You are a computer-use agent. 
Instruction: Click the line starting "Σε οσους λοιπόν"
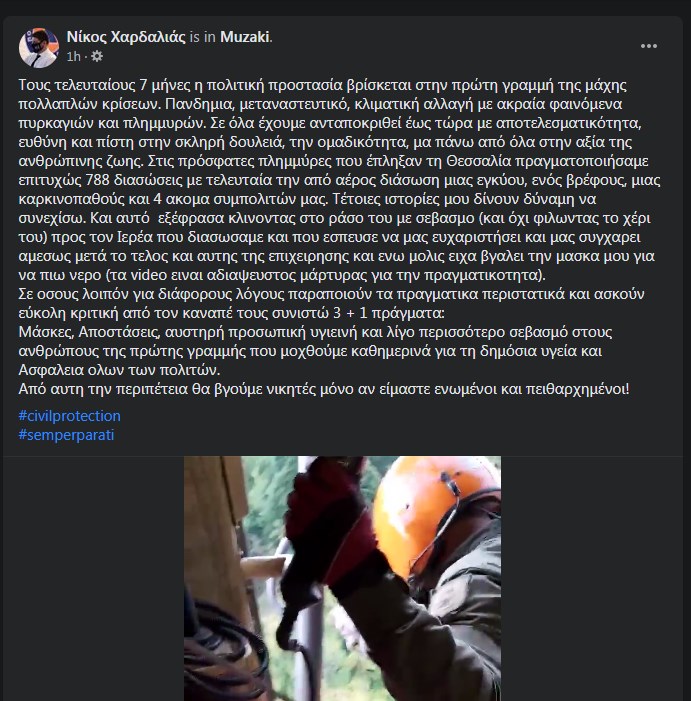pos(331,294)
